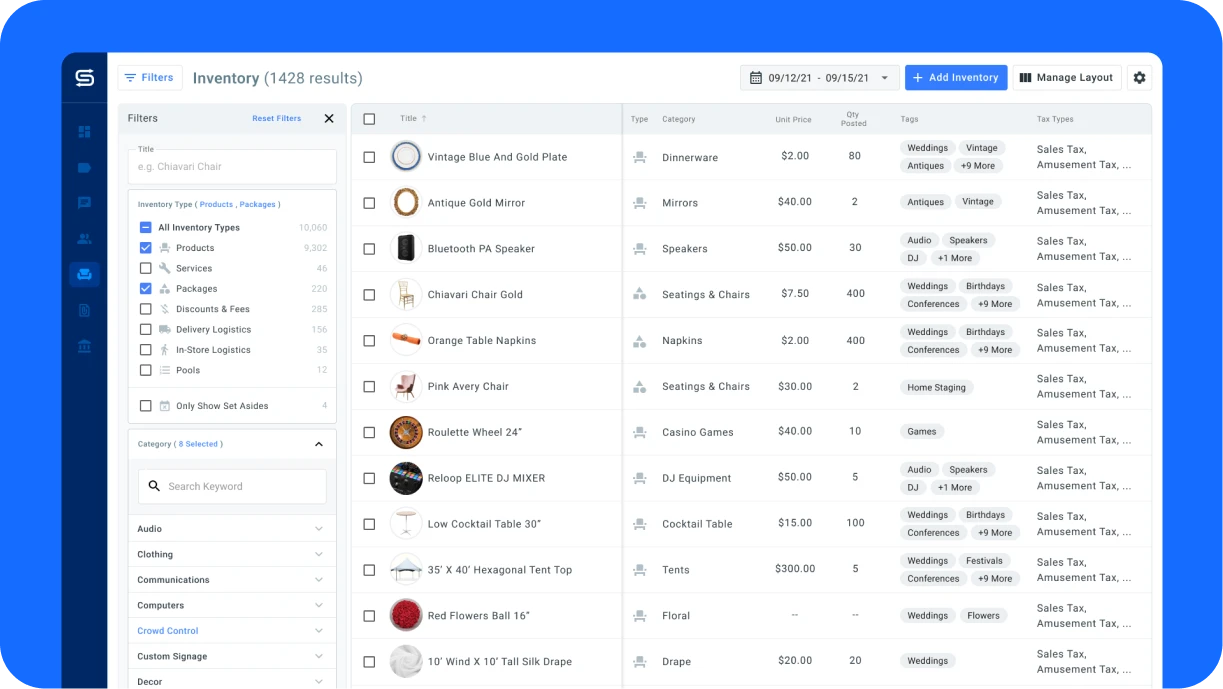The height and width of the screenshot is (689, 1223).
Task: Sort by the Title column header
Action: coord(408,119)
